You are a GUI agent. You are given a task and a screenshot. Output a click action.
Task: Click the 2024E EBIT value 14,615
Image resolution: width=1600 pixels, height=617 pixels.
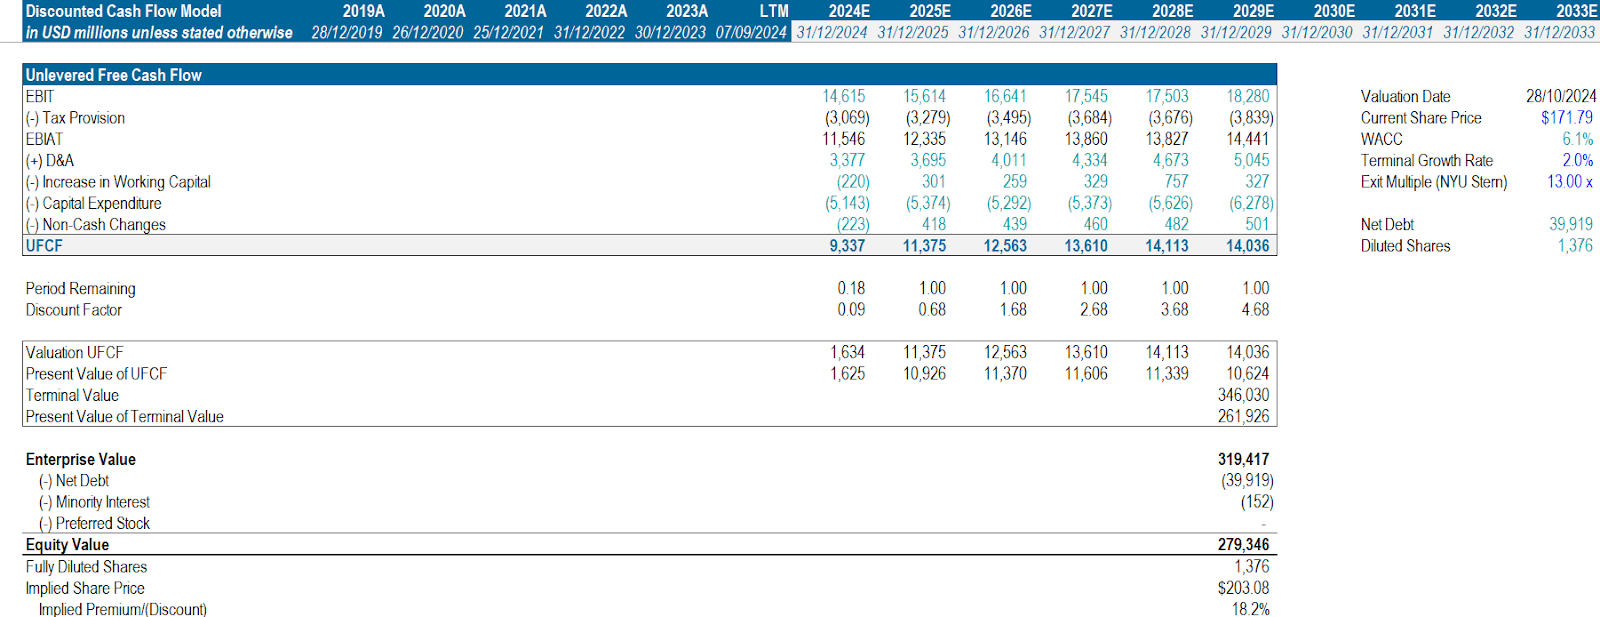coord(844,97)
